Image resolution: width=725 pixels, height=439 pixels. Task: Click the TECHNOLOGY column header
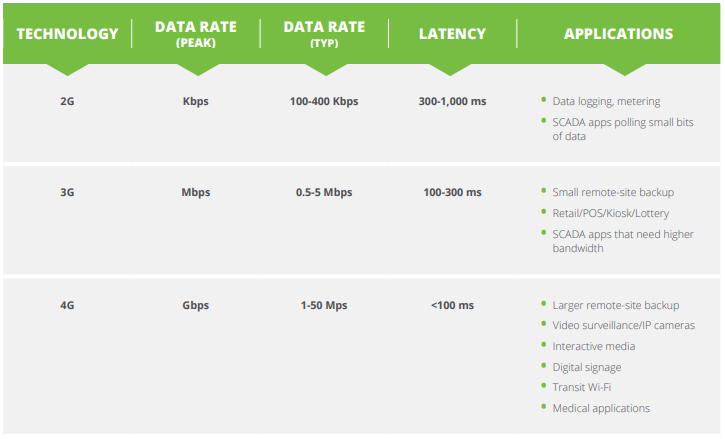tap(67, 34)
